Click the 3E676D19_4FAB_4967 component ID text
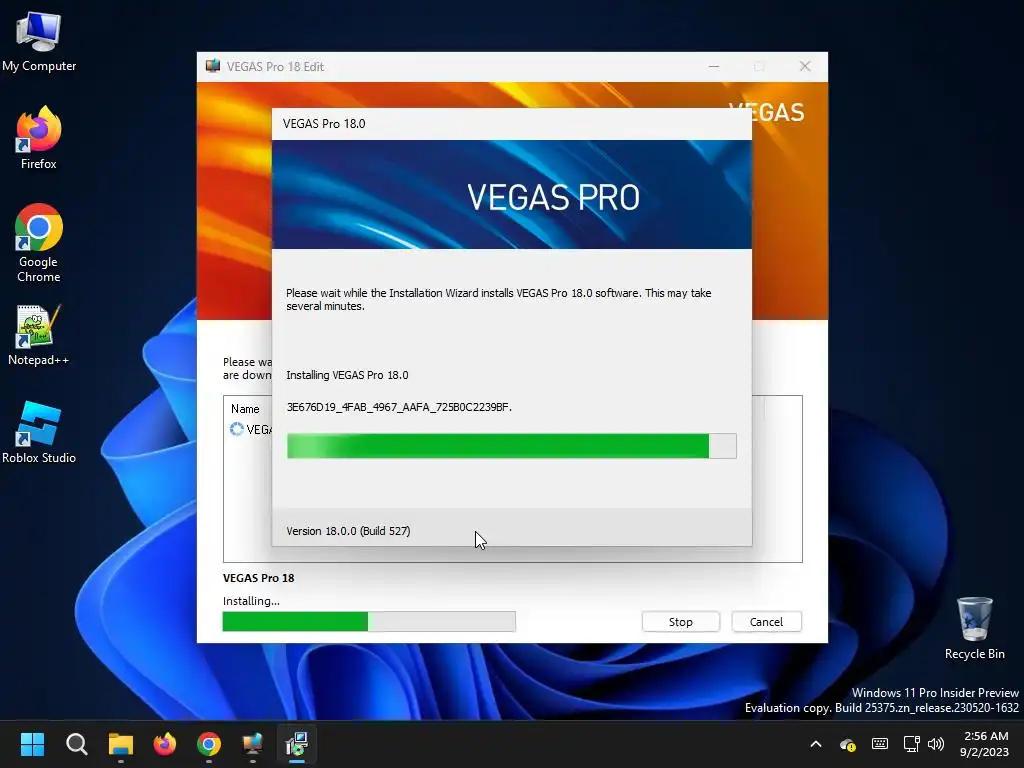Screen dimensions: 1024x768 399,407
